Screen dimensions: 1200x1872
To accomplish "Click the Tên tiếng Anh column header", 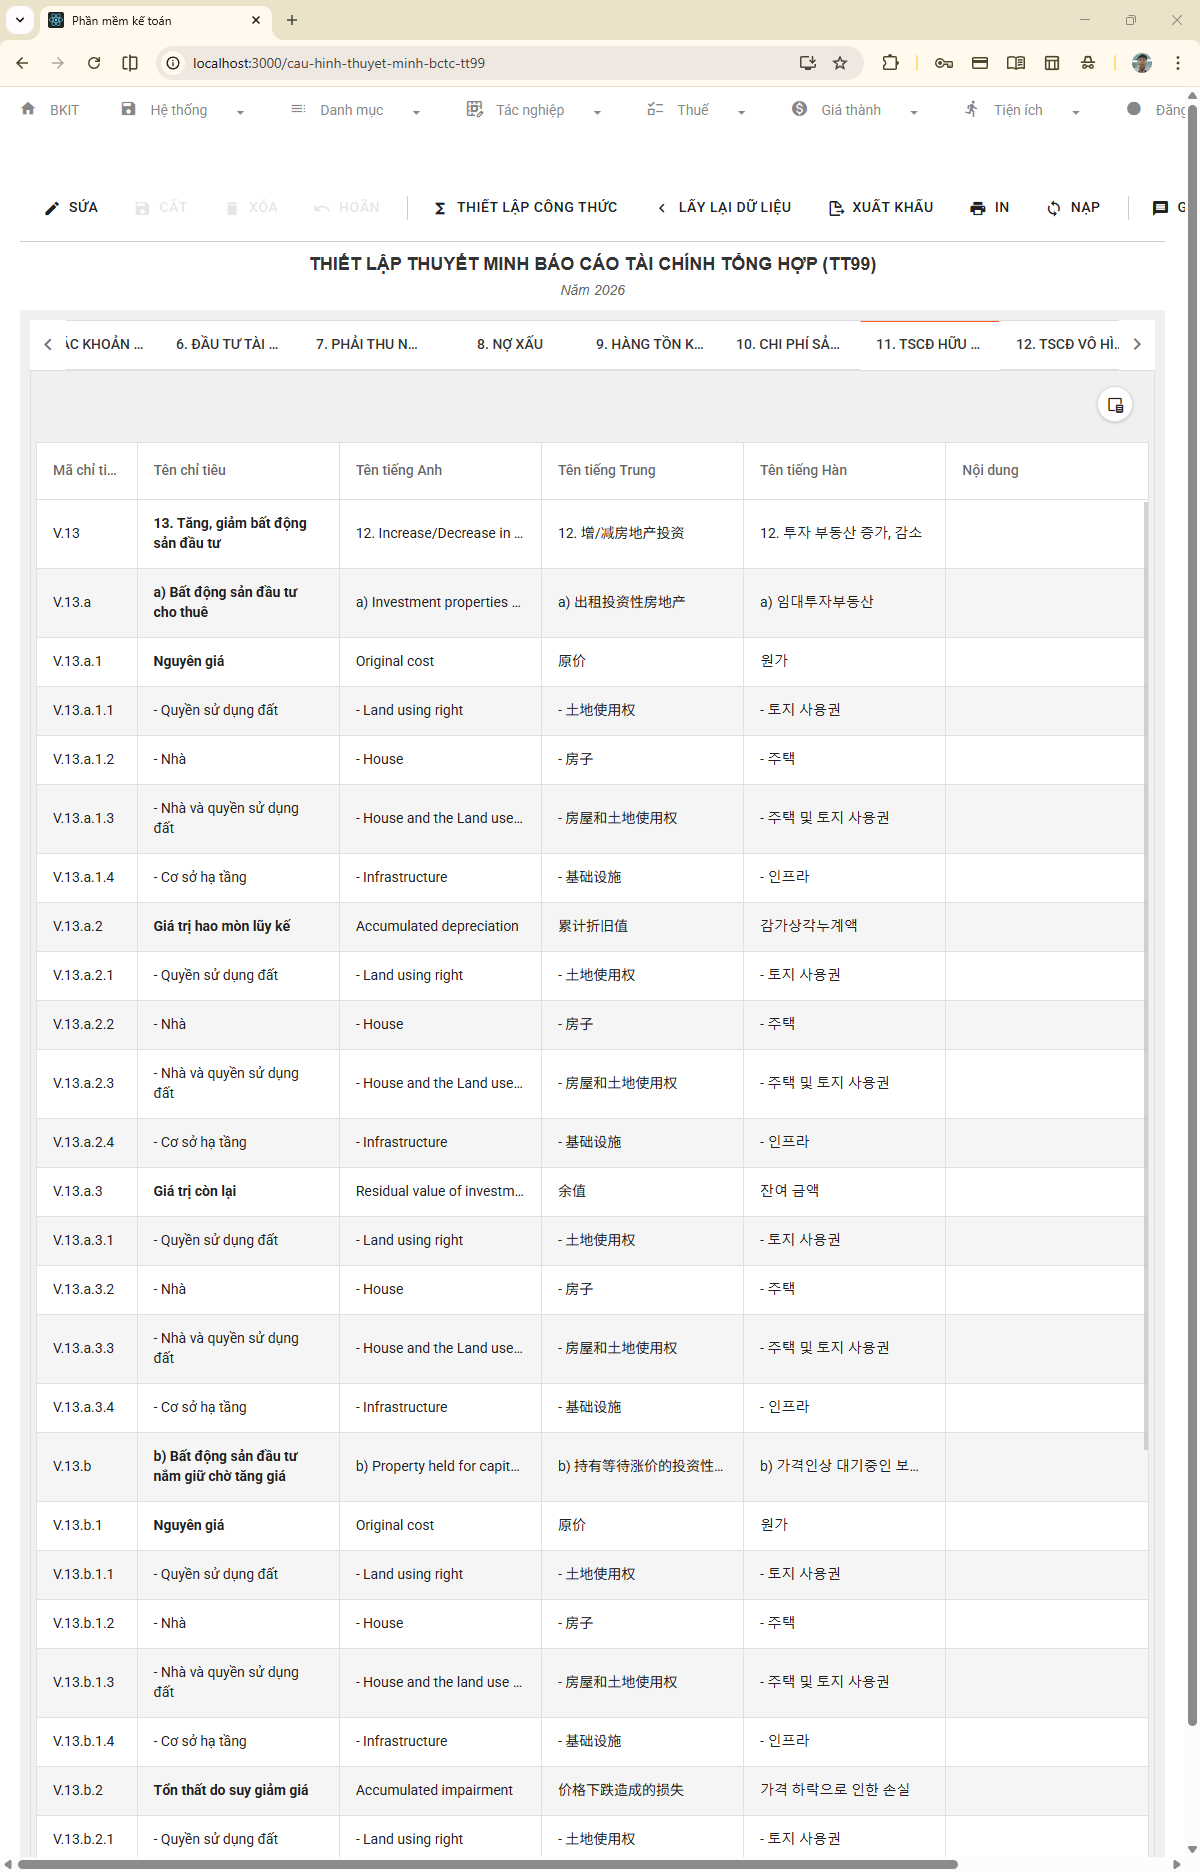I will pyautogui.click(x=440, y=471).
